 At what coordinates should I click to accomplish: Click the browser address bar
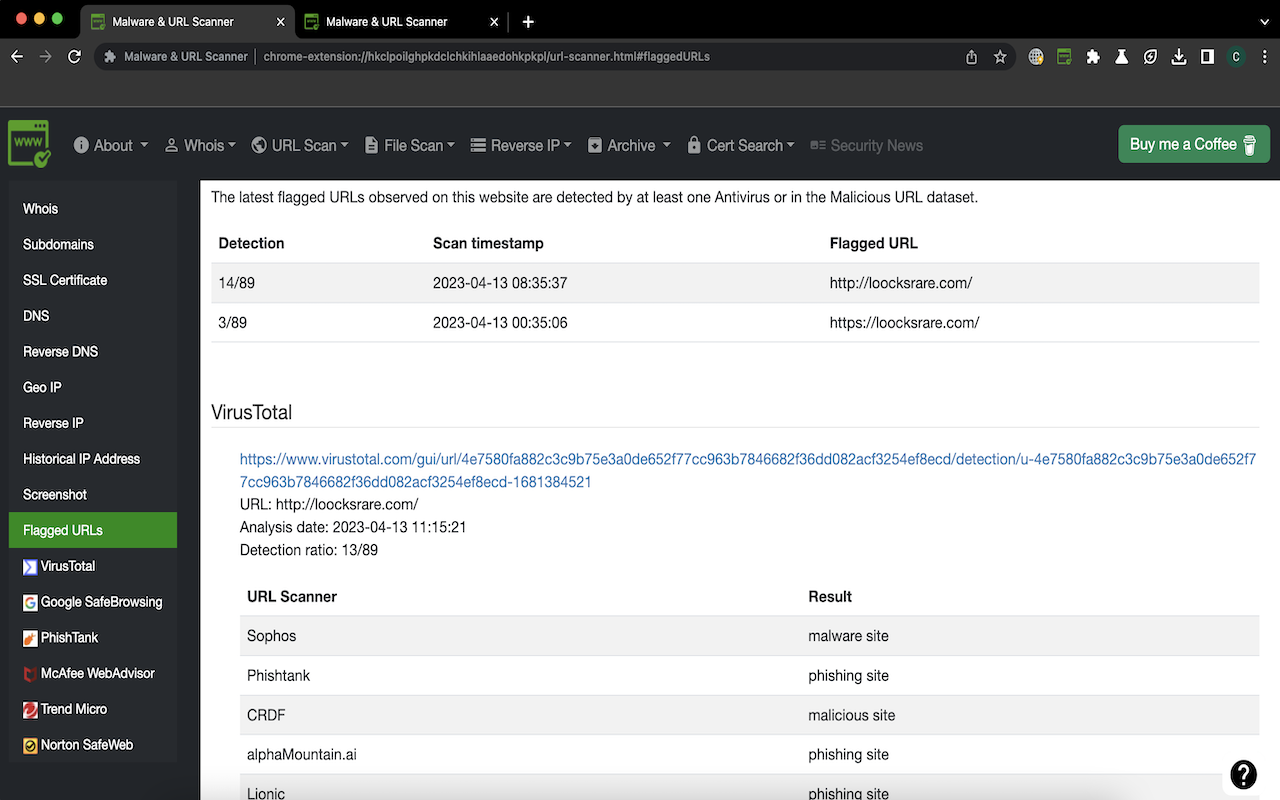tap(600, 57)
